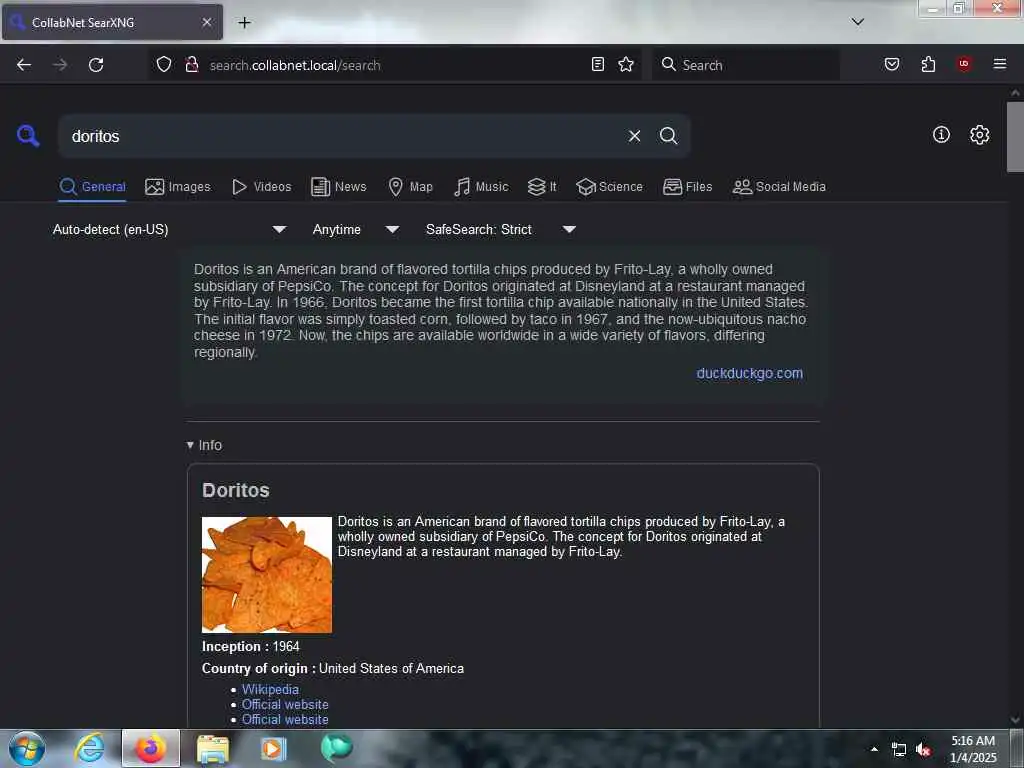1024x768 pixels.
Task: Open a new tab with plus button
Action: pyautogui.click(x=244, y=23)
